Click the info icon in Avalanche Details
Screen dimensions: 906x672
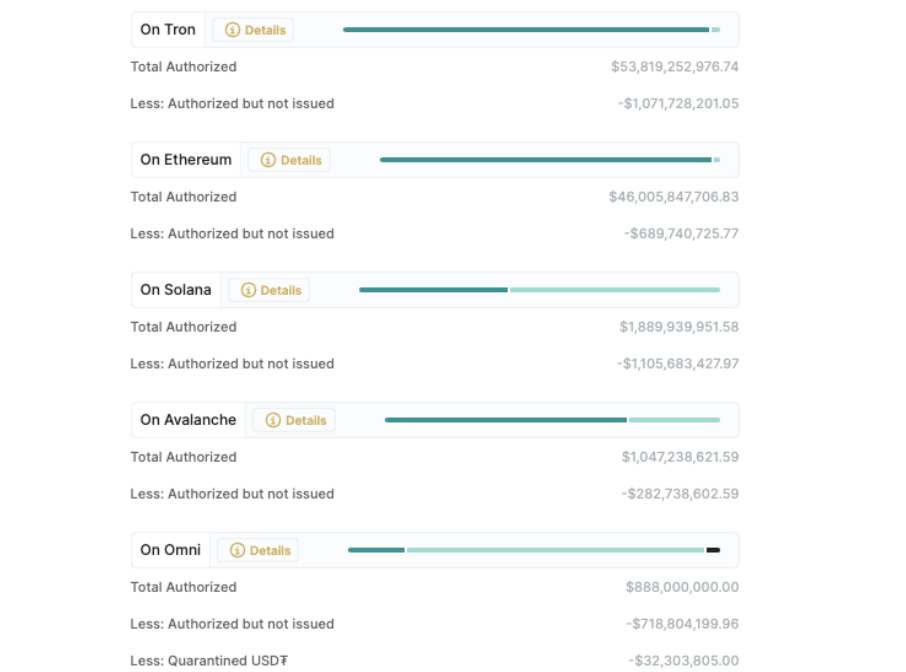pyautogui.click(x=273, y=420)
